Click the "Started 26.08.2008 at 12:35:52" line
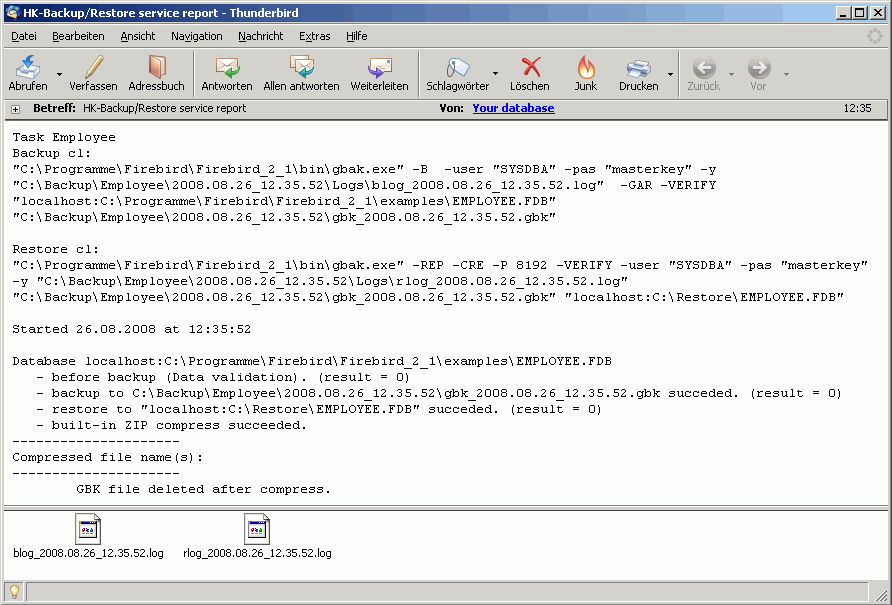 131,329
